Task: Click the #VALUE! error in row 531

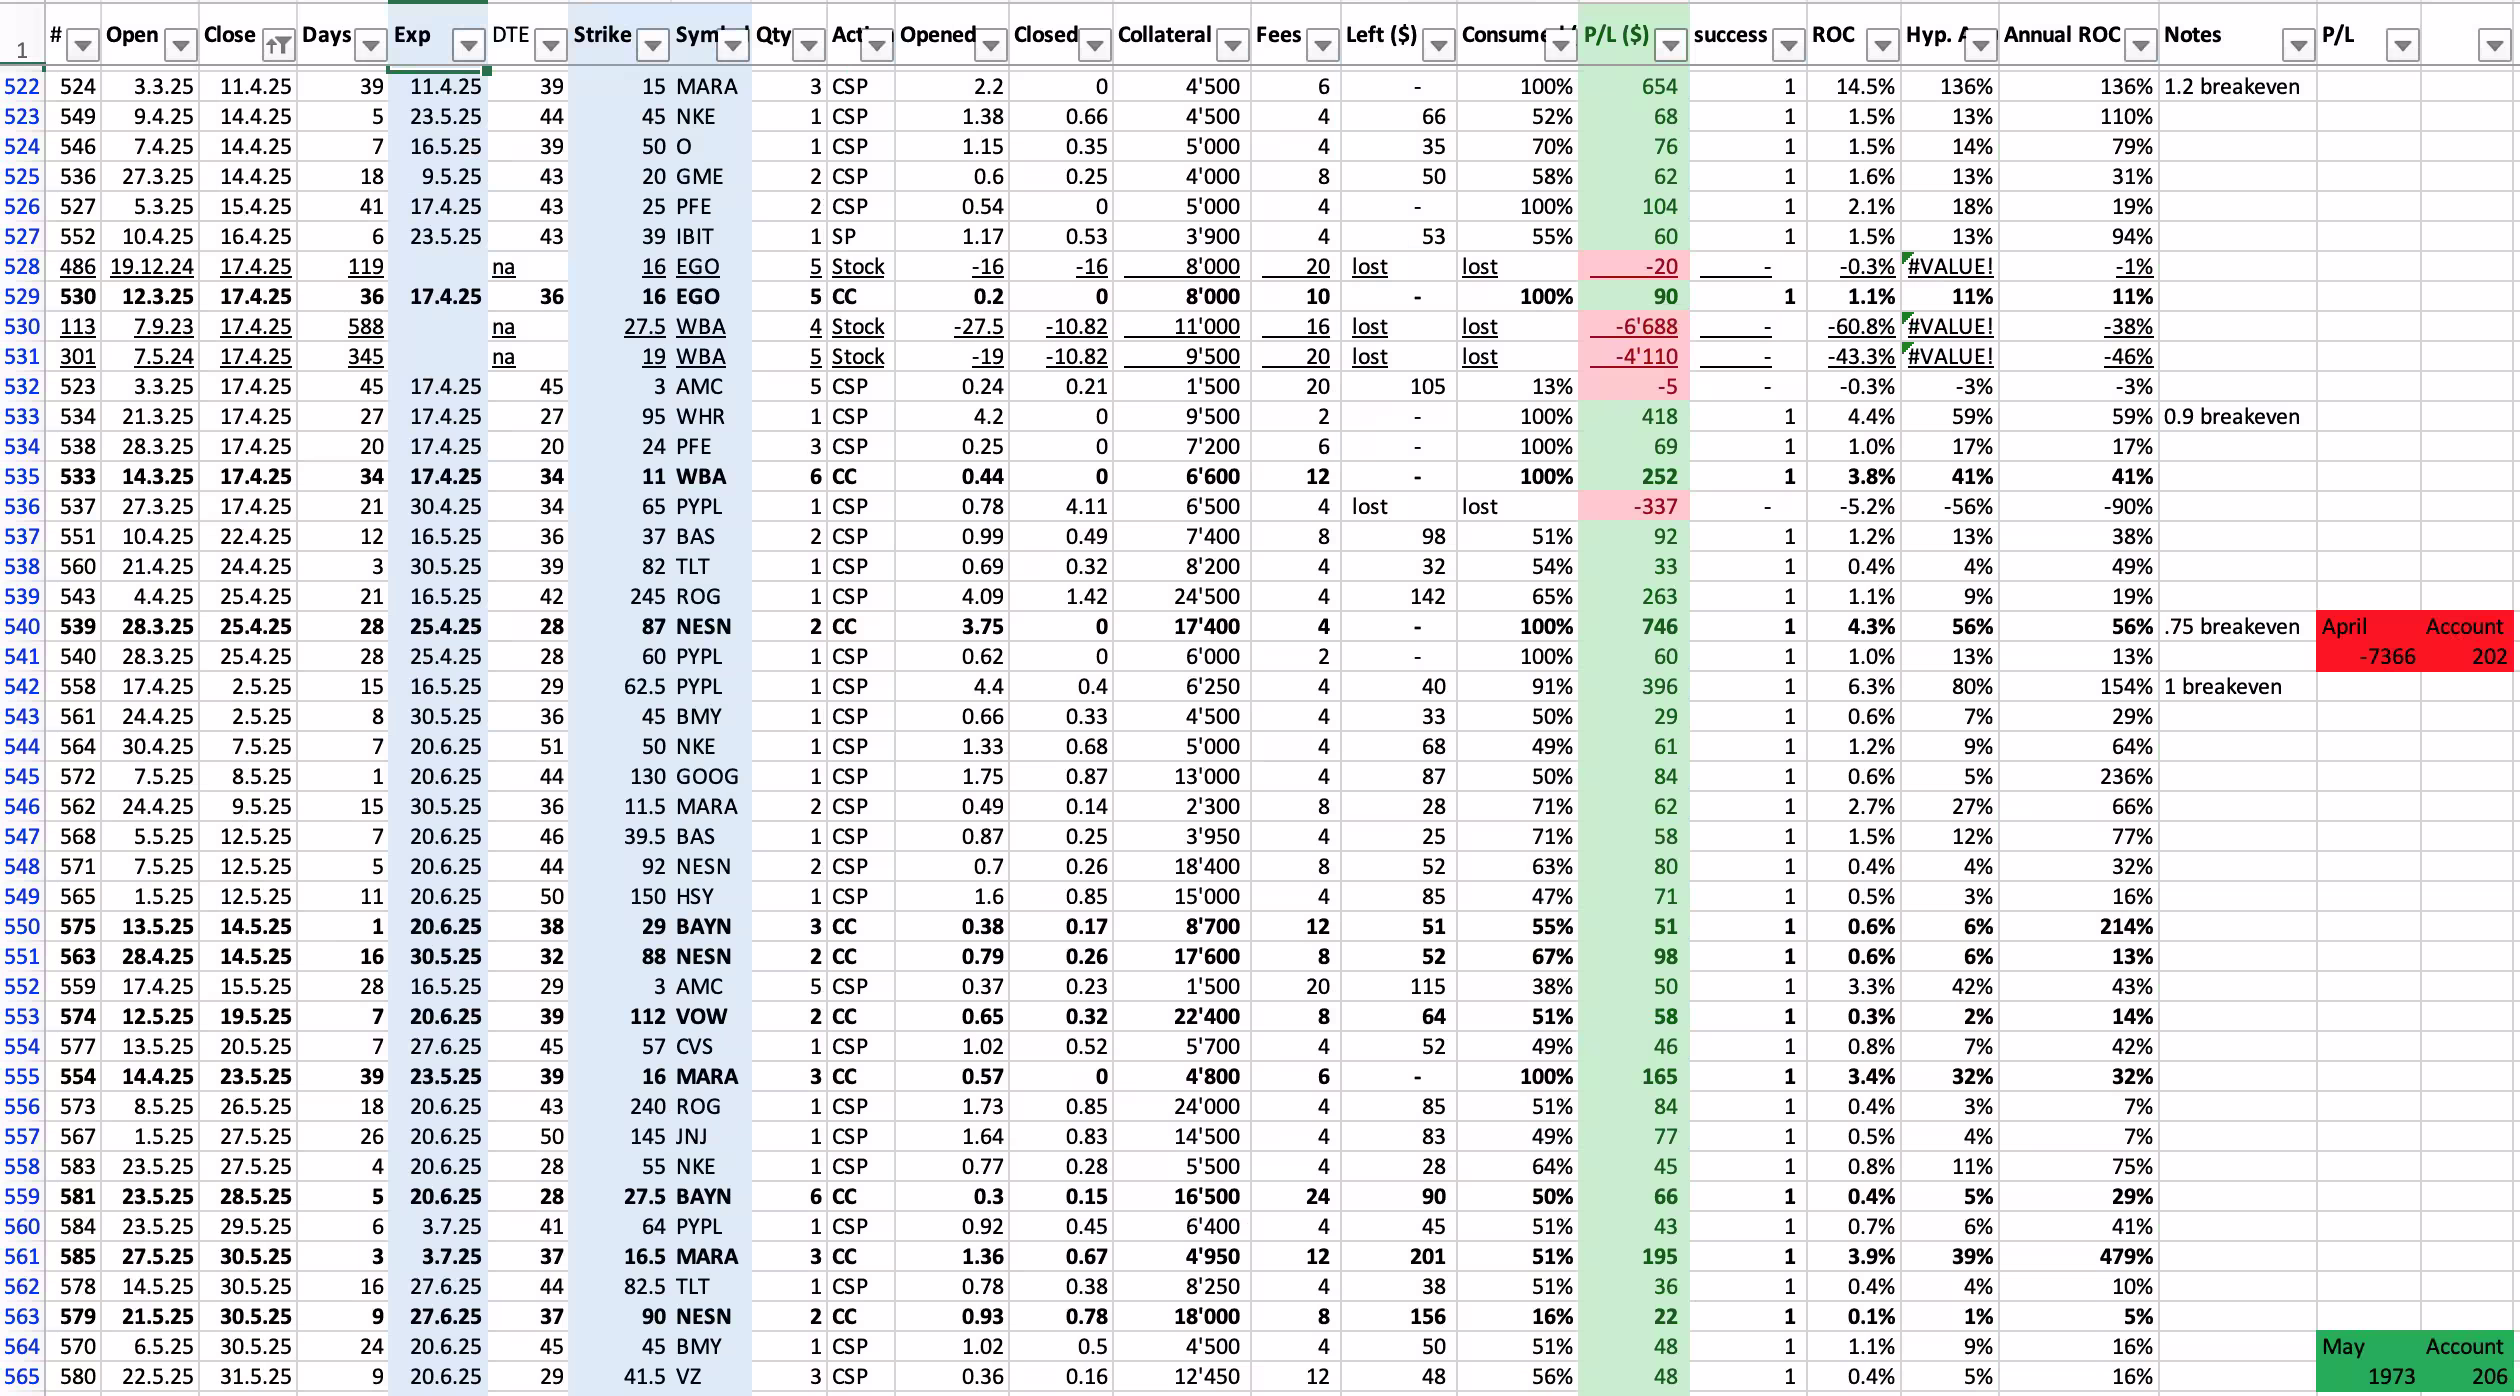Action: pyautogui.click(x=1950, y=357)
